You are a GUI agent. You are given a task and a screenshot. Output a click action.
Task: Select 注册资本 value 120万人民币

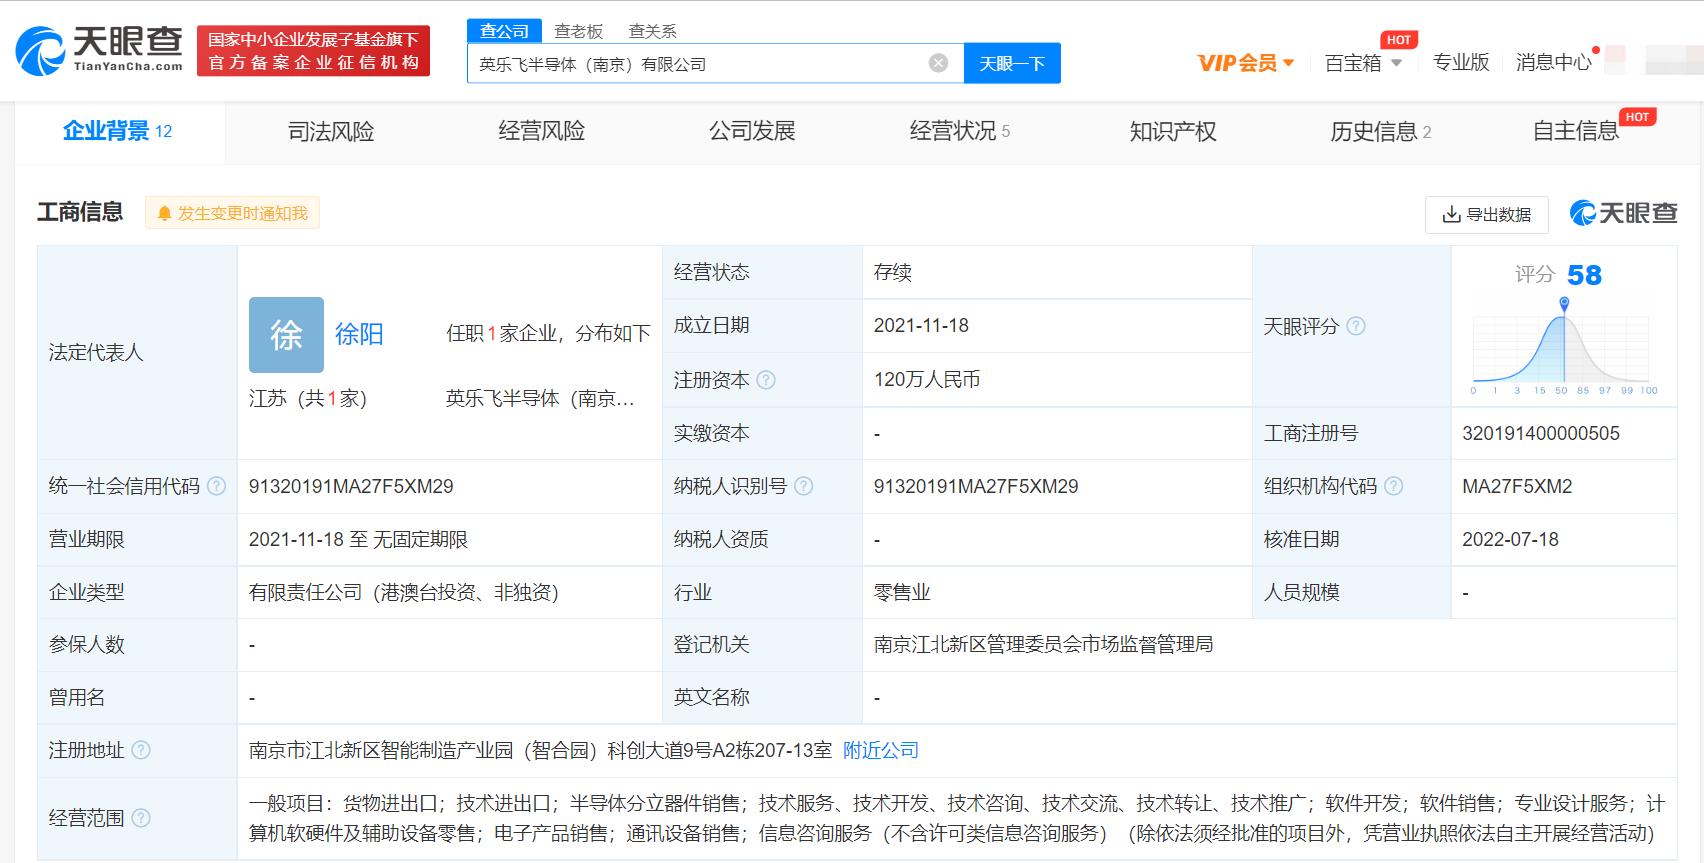click(x=927, y=380)
